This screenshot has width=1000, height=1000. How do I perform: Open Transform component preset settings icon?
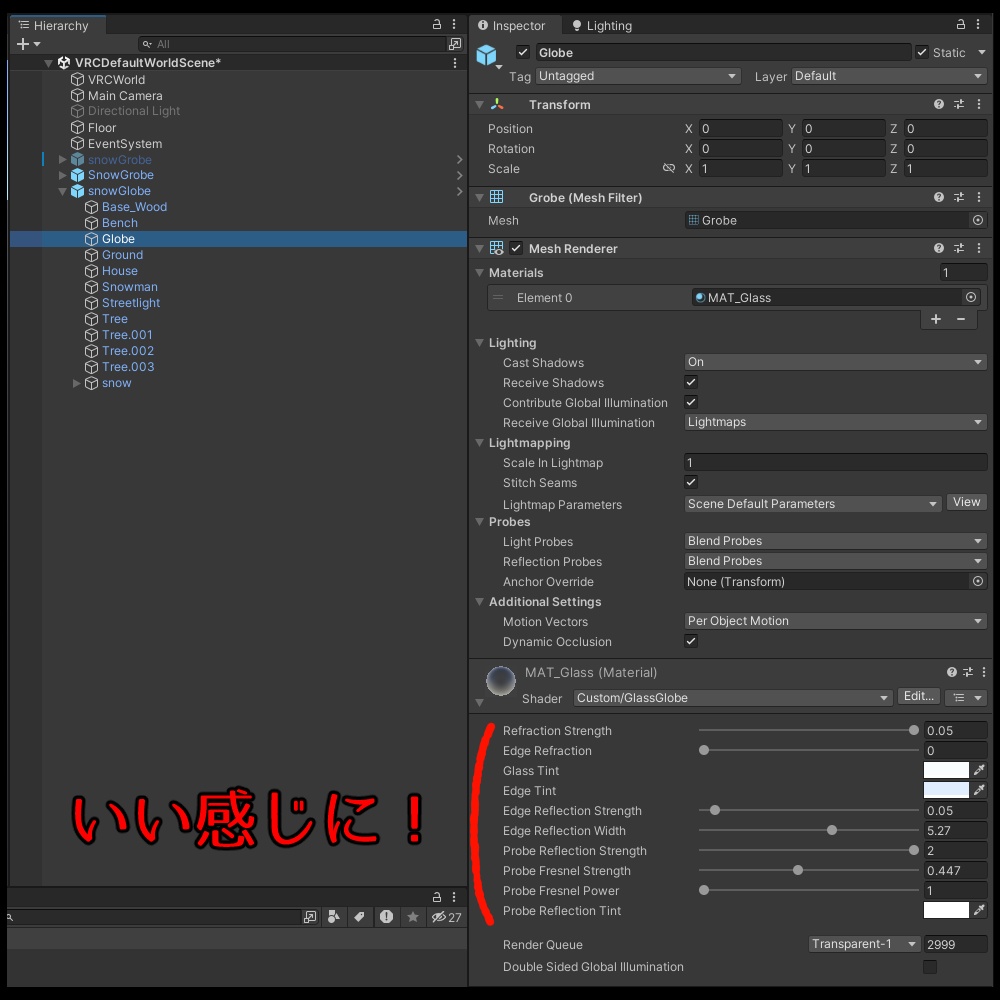tap(959, 104)
